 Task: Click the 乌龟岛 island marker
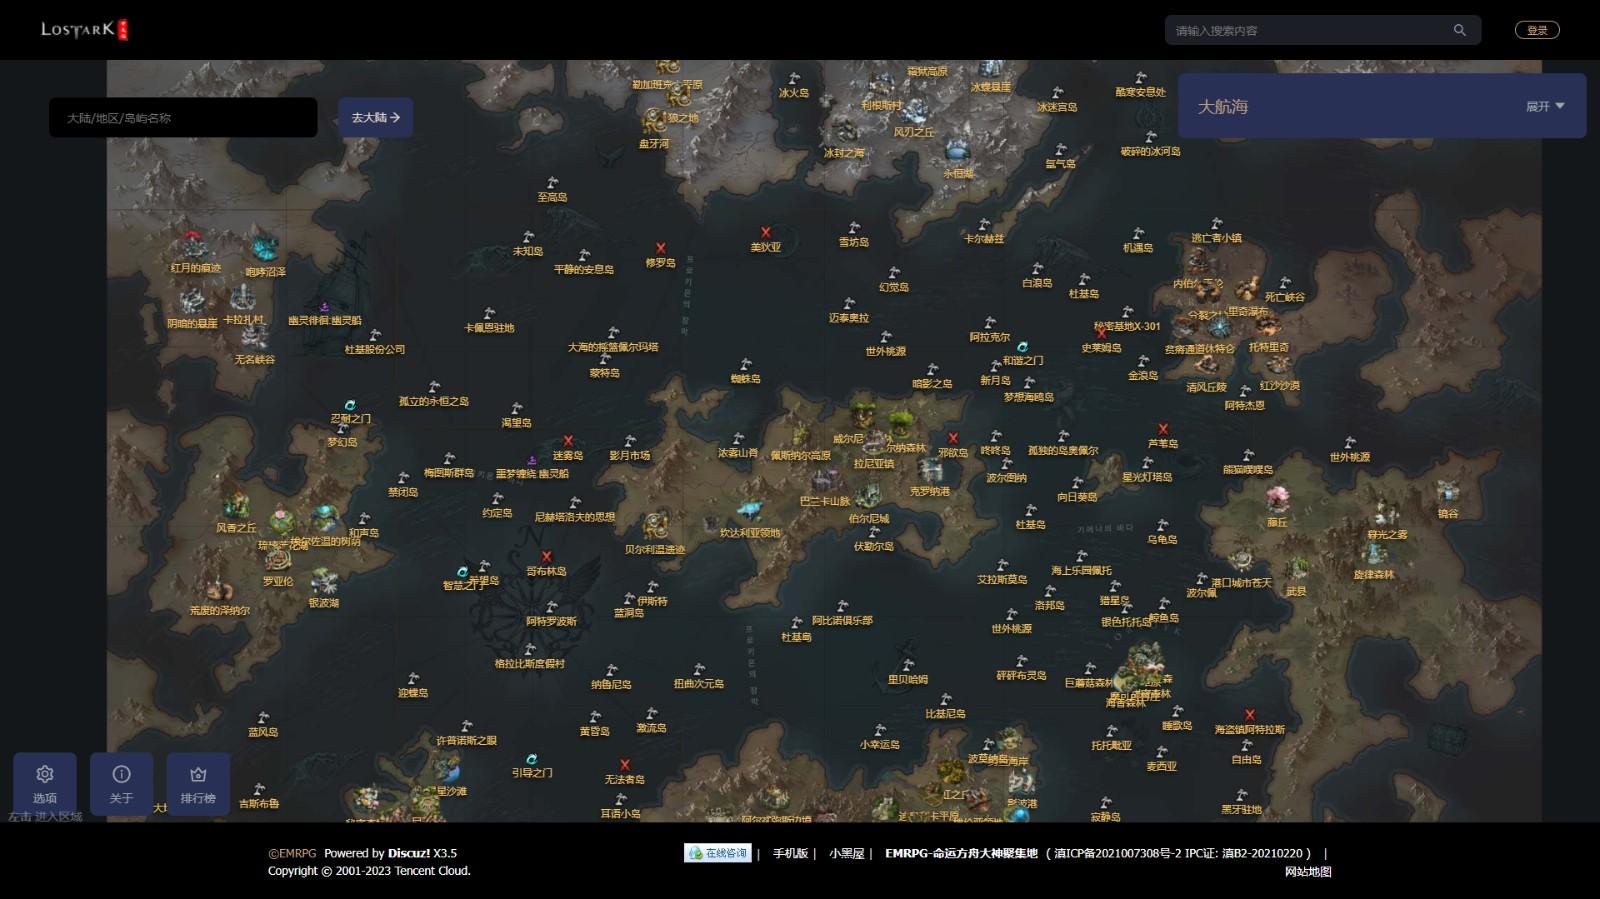1162,525
